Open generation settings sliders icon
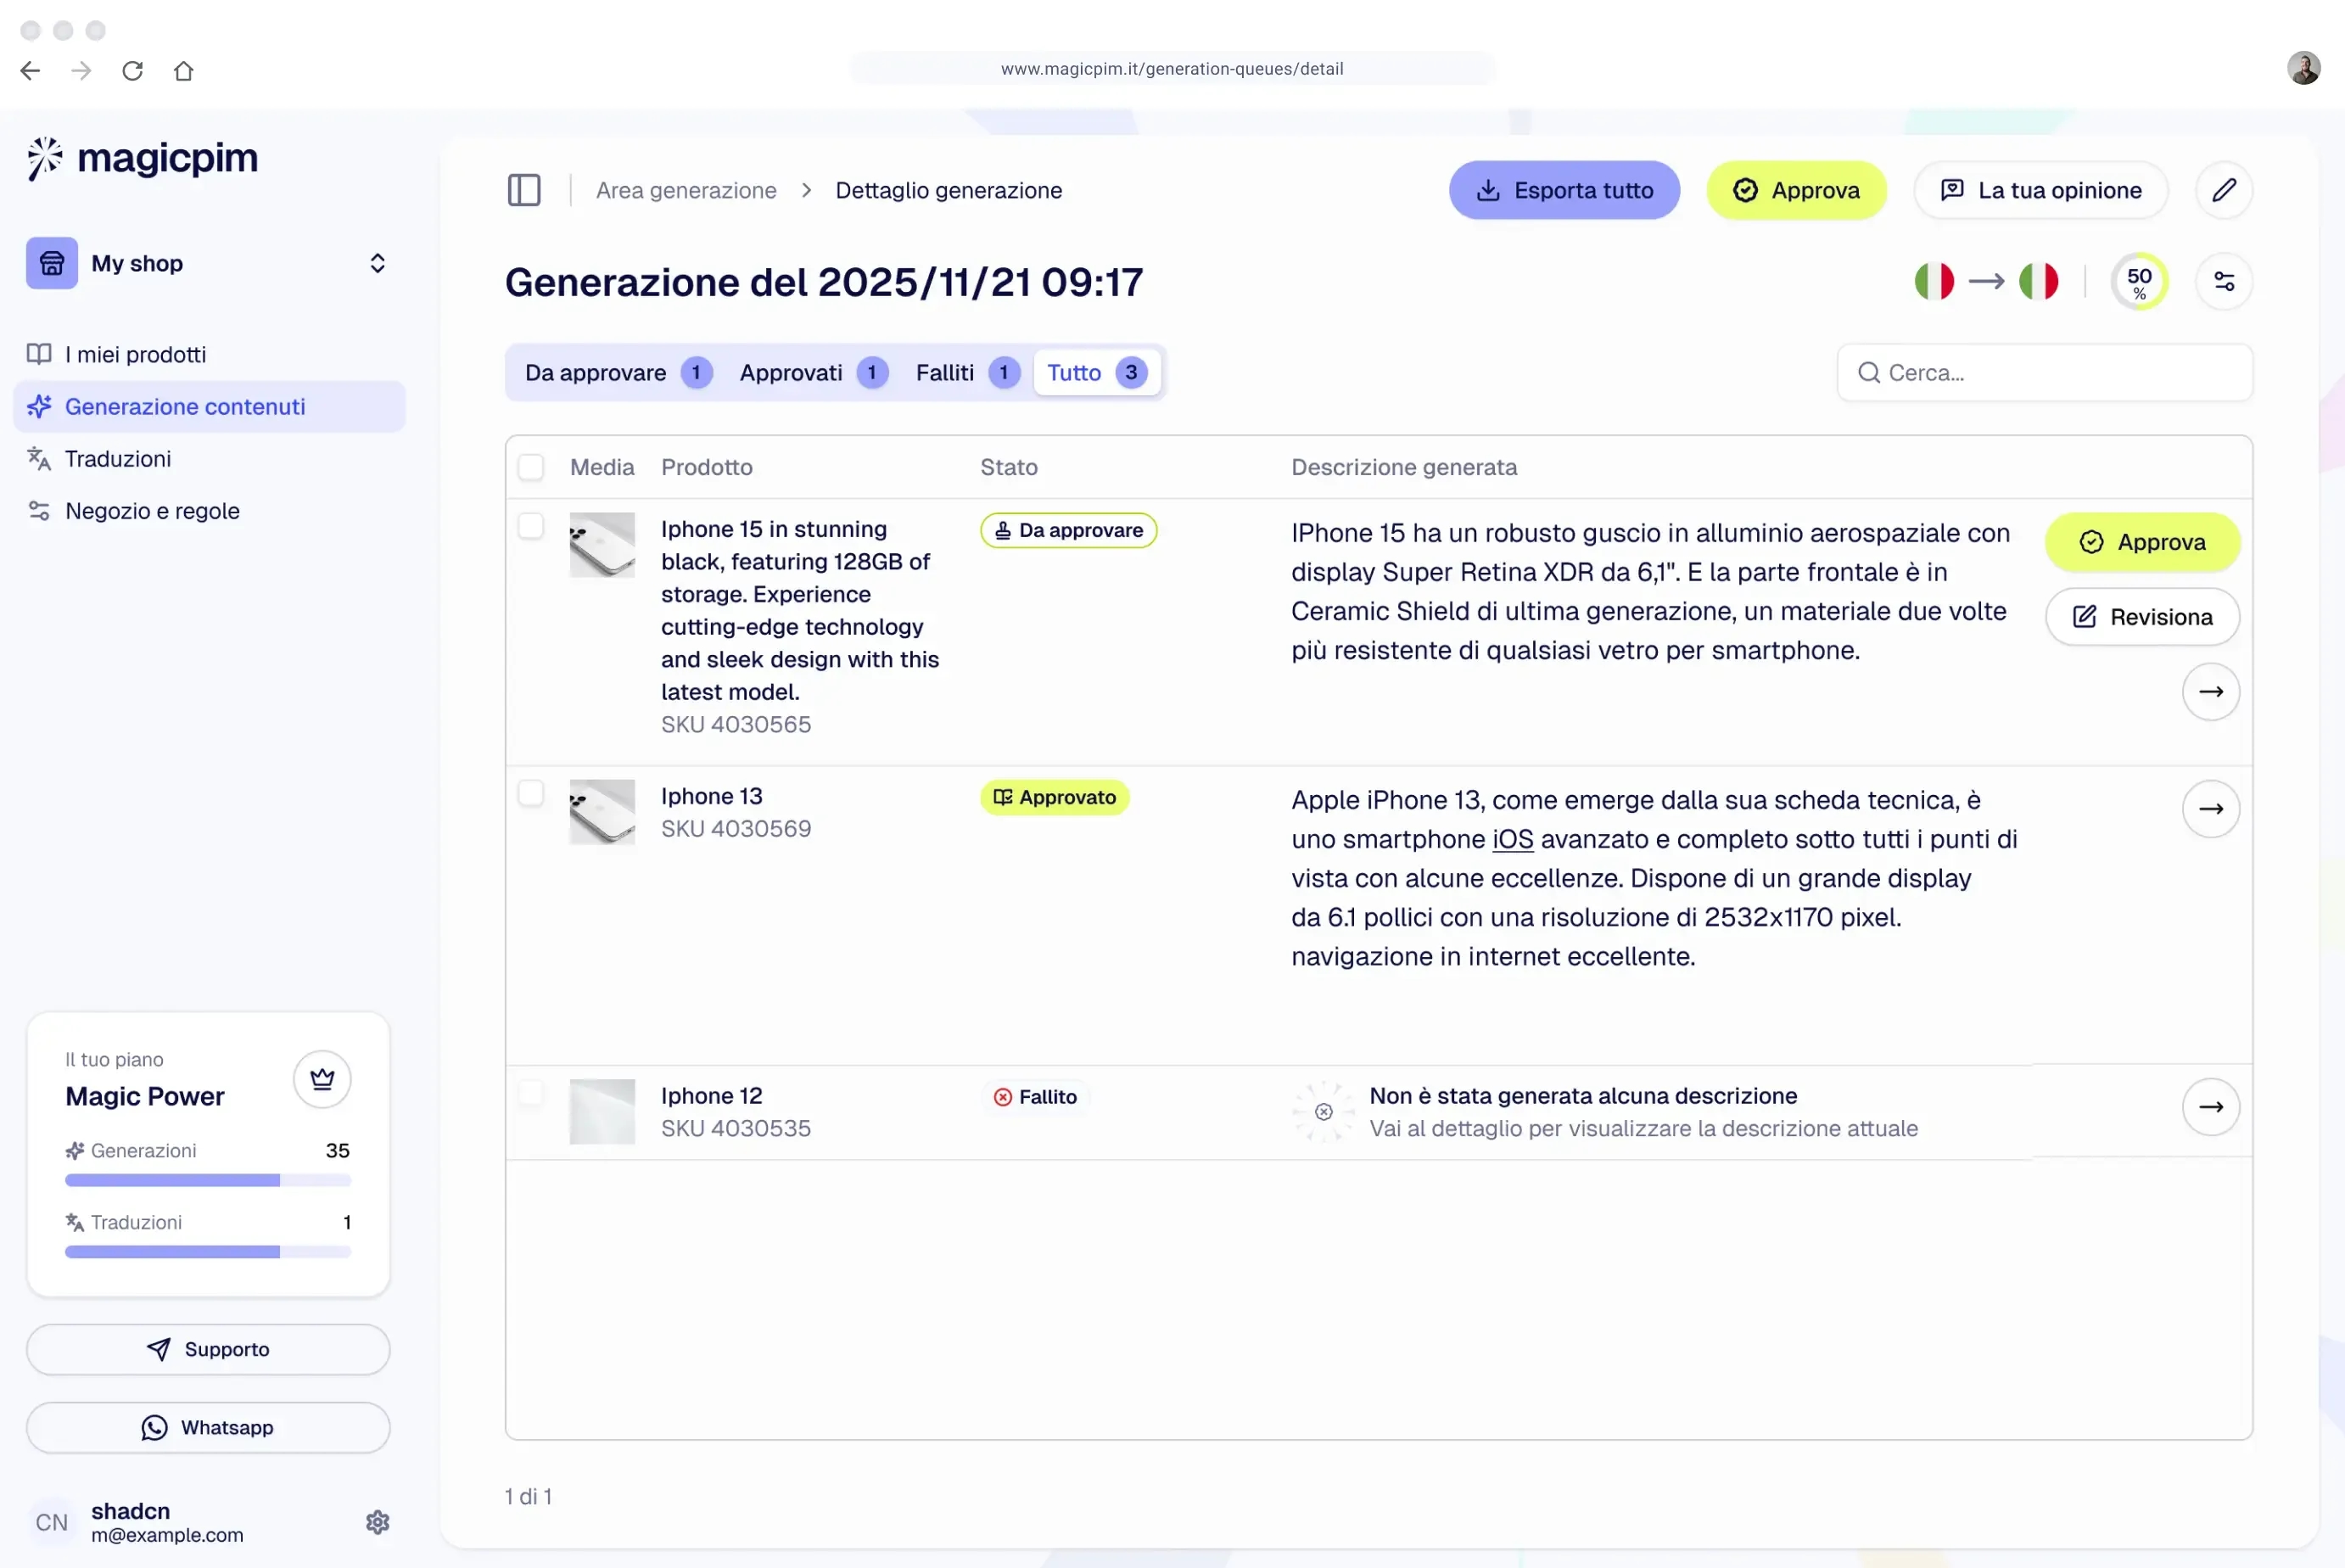Viewport: 2345px width, 1568px height. 2223,282
